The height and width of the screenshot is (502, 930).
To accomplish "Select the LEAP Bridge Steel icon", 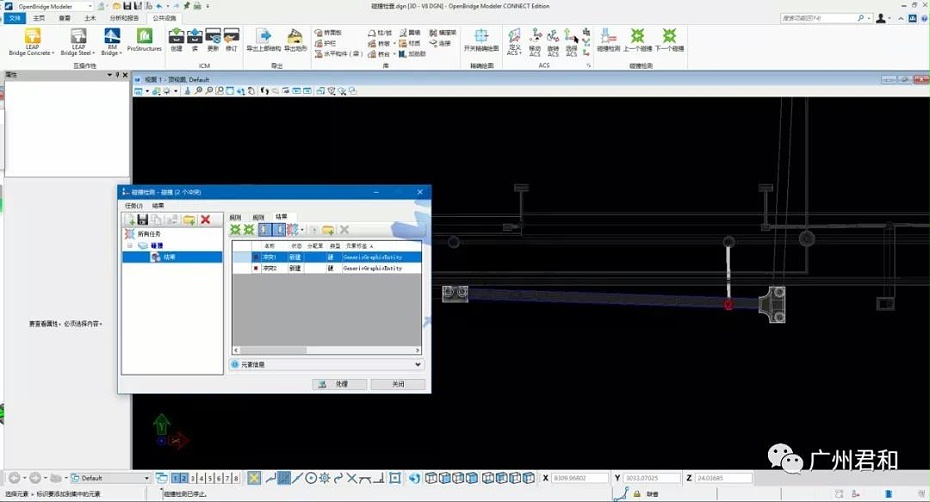I will [x=78, y=42].
